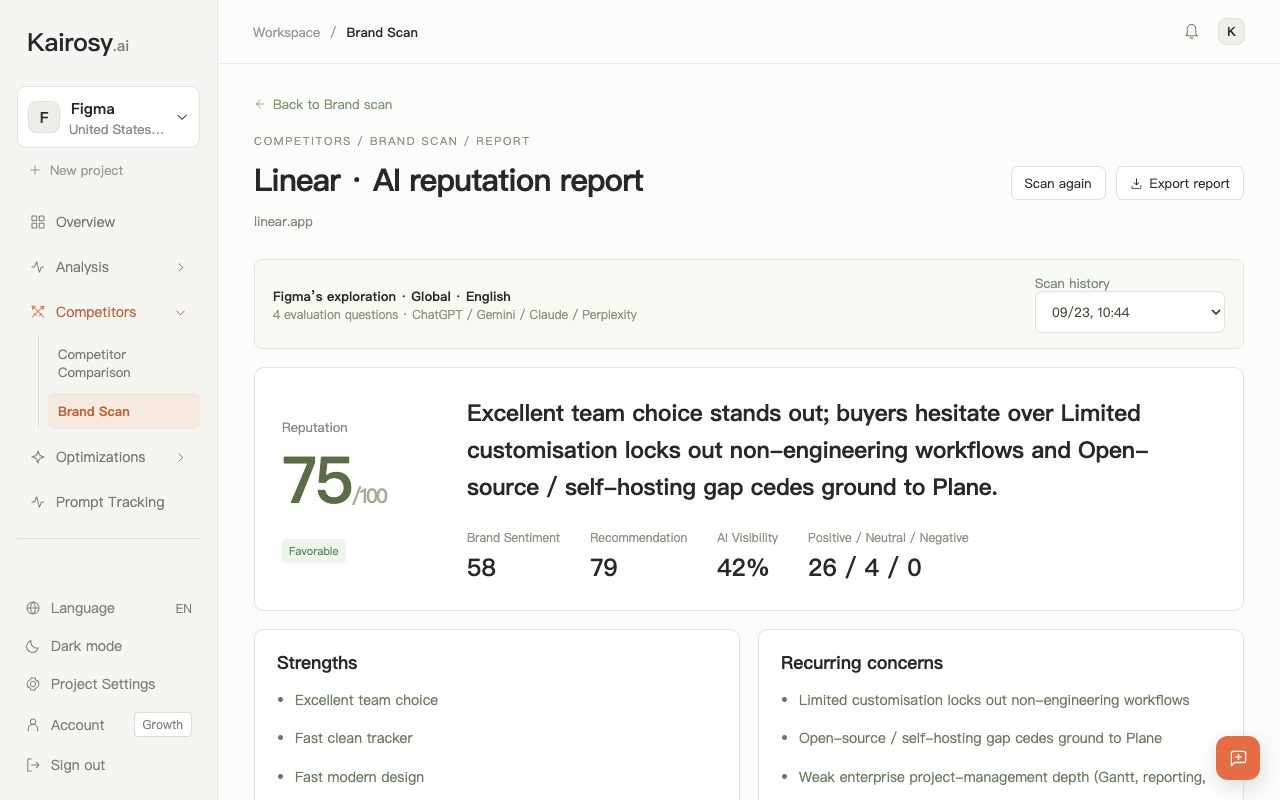The width and height of the screenshot is (1280, 800).
Task: Click the Workspace breadcrumb
Action: pyautogui.click(x=286, y=32)
